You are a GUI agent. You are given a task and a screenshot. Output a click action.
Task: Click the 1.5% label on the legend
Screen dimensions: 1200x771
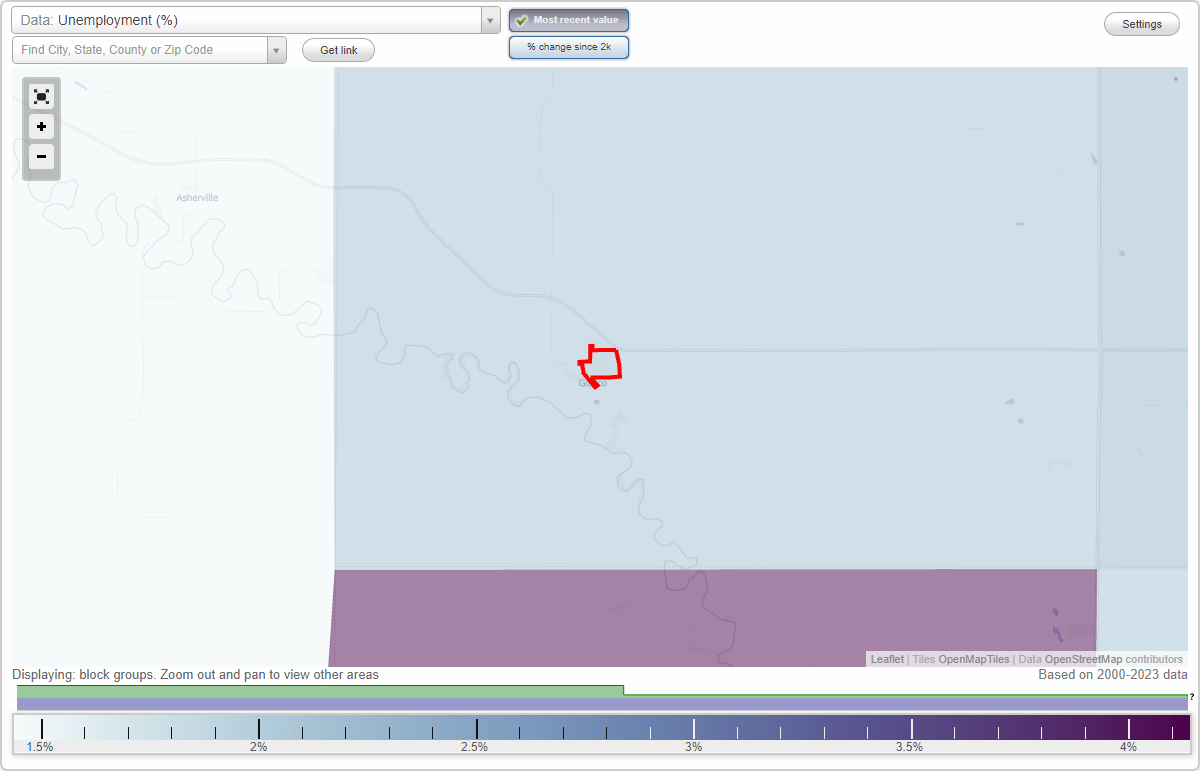coord(40,747)
